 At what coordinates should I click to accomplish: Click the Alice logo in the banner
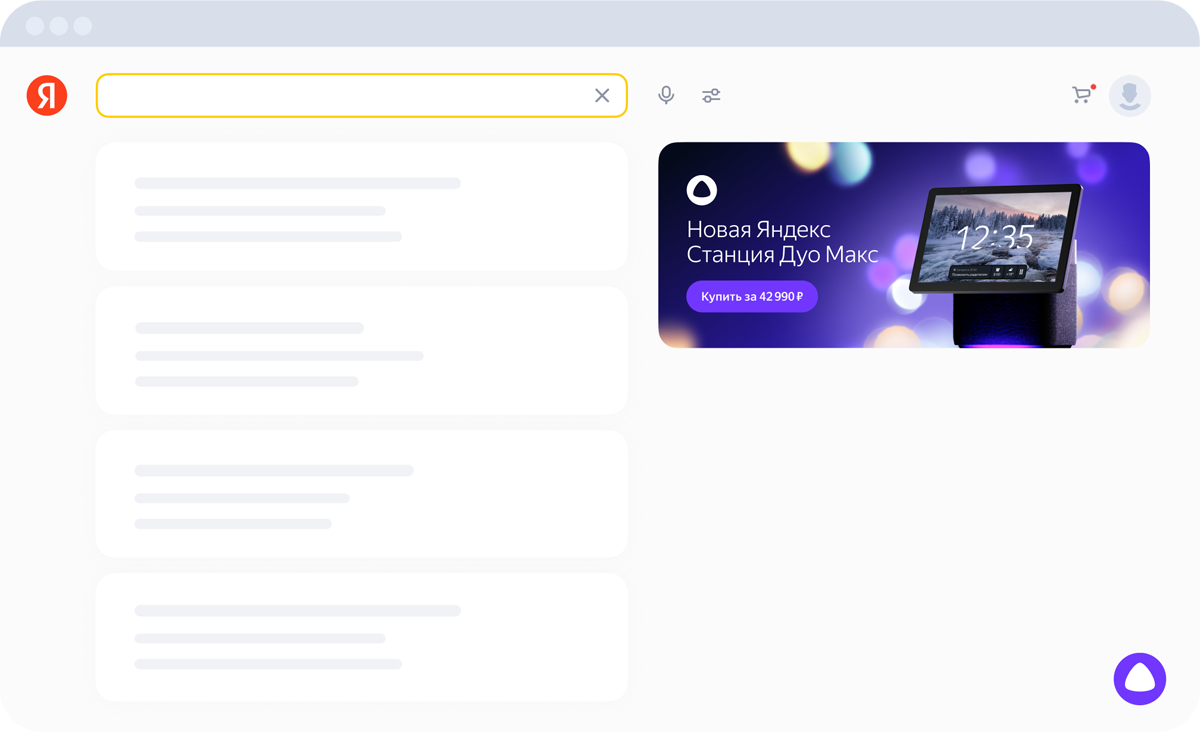coord(702,189)
